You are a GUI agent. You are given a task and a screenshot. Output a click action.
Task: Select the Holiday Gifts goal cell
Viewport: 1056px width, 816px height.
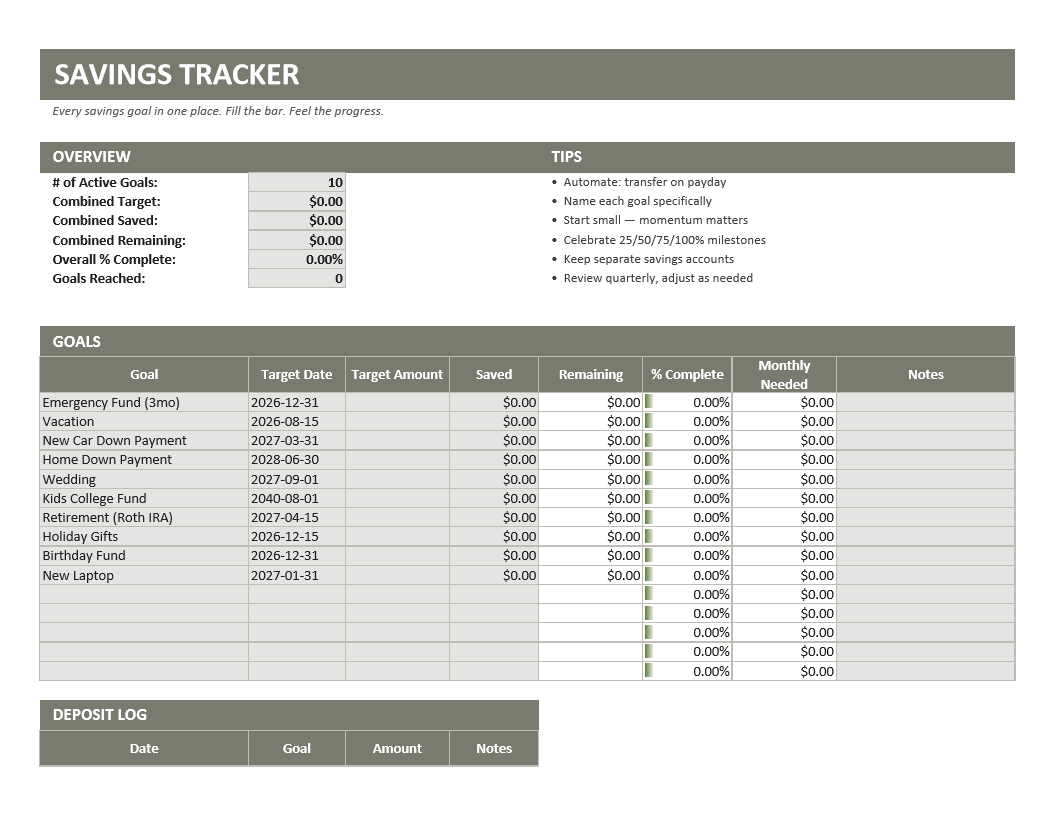coord(144,536)
